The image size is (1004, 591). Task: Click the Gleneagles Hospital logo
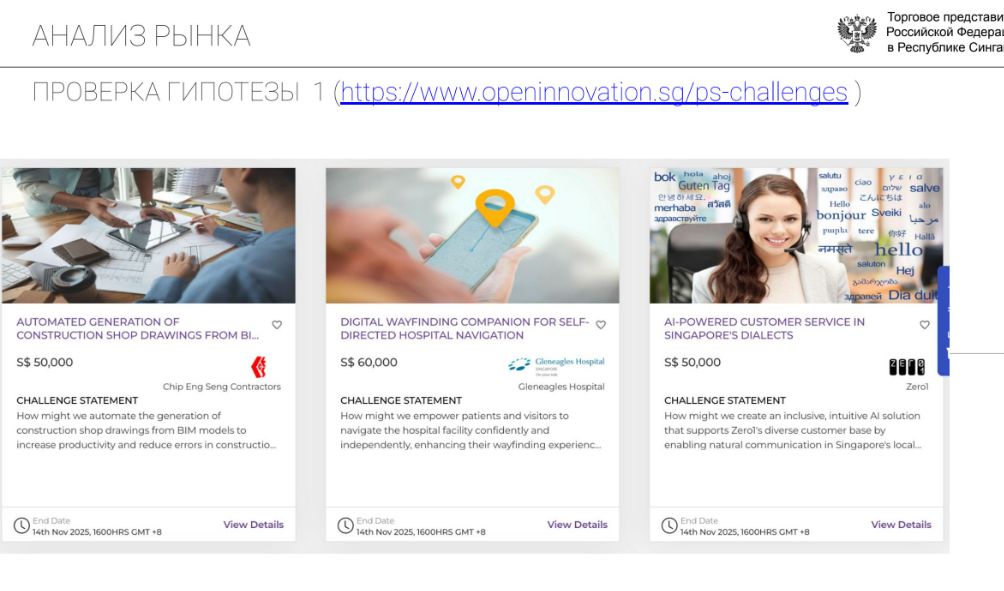pos(556,366)
